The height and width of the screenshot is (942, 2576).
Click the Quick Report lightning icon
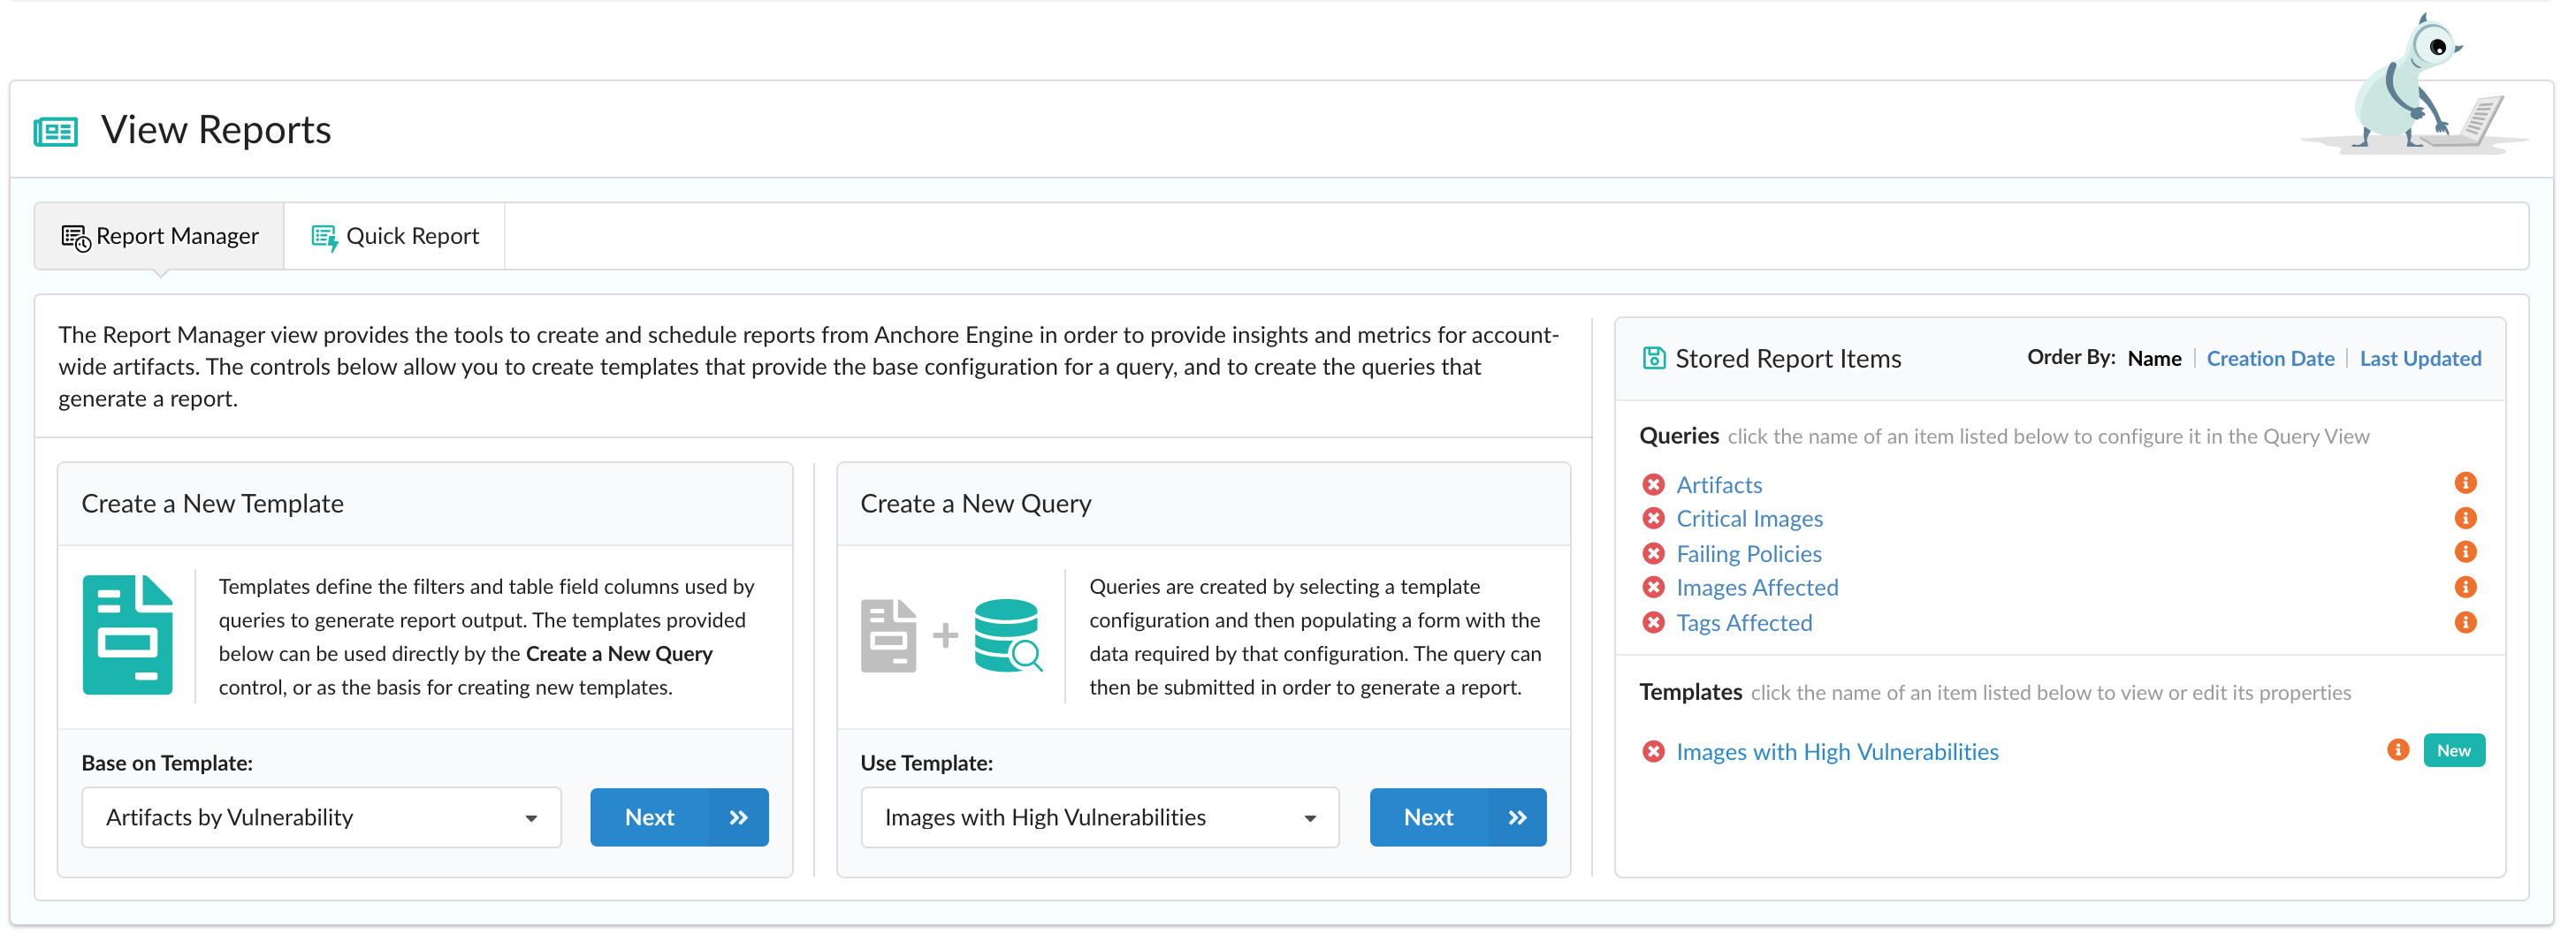point(324,236)
